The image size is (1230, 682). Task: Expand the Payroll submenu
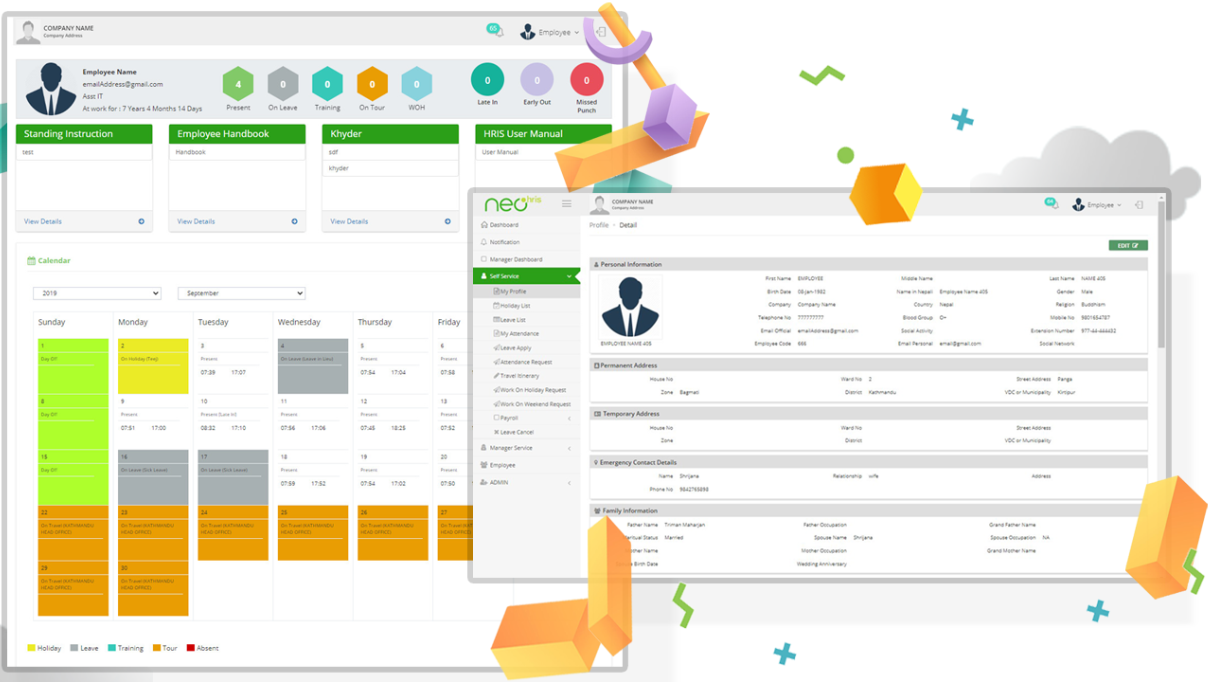(x=532, y=418)
